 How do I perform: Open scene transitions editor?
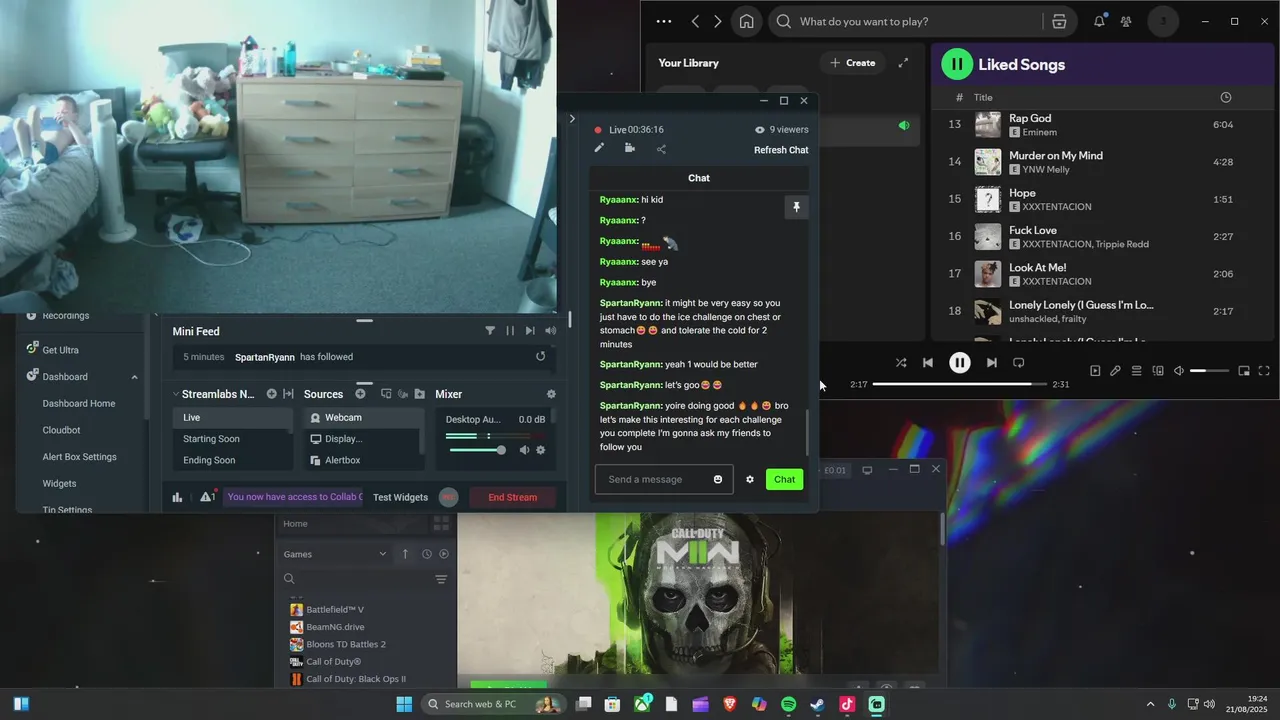(x=288, y=394)
